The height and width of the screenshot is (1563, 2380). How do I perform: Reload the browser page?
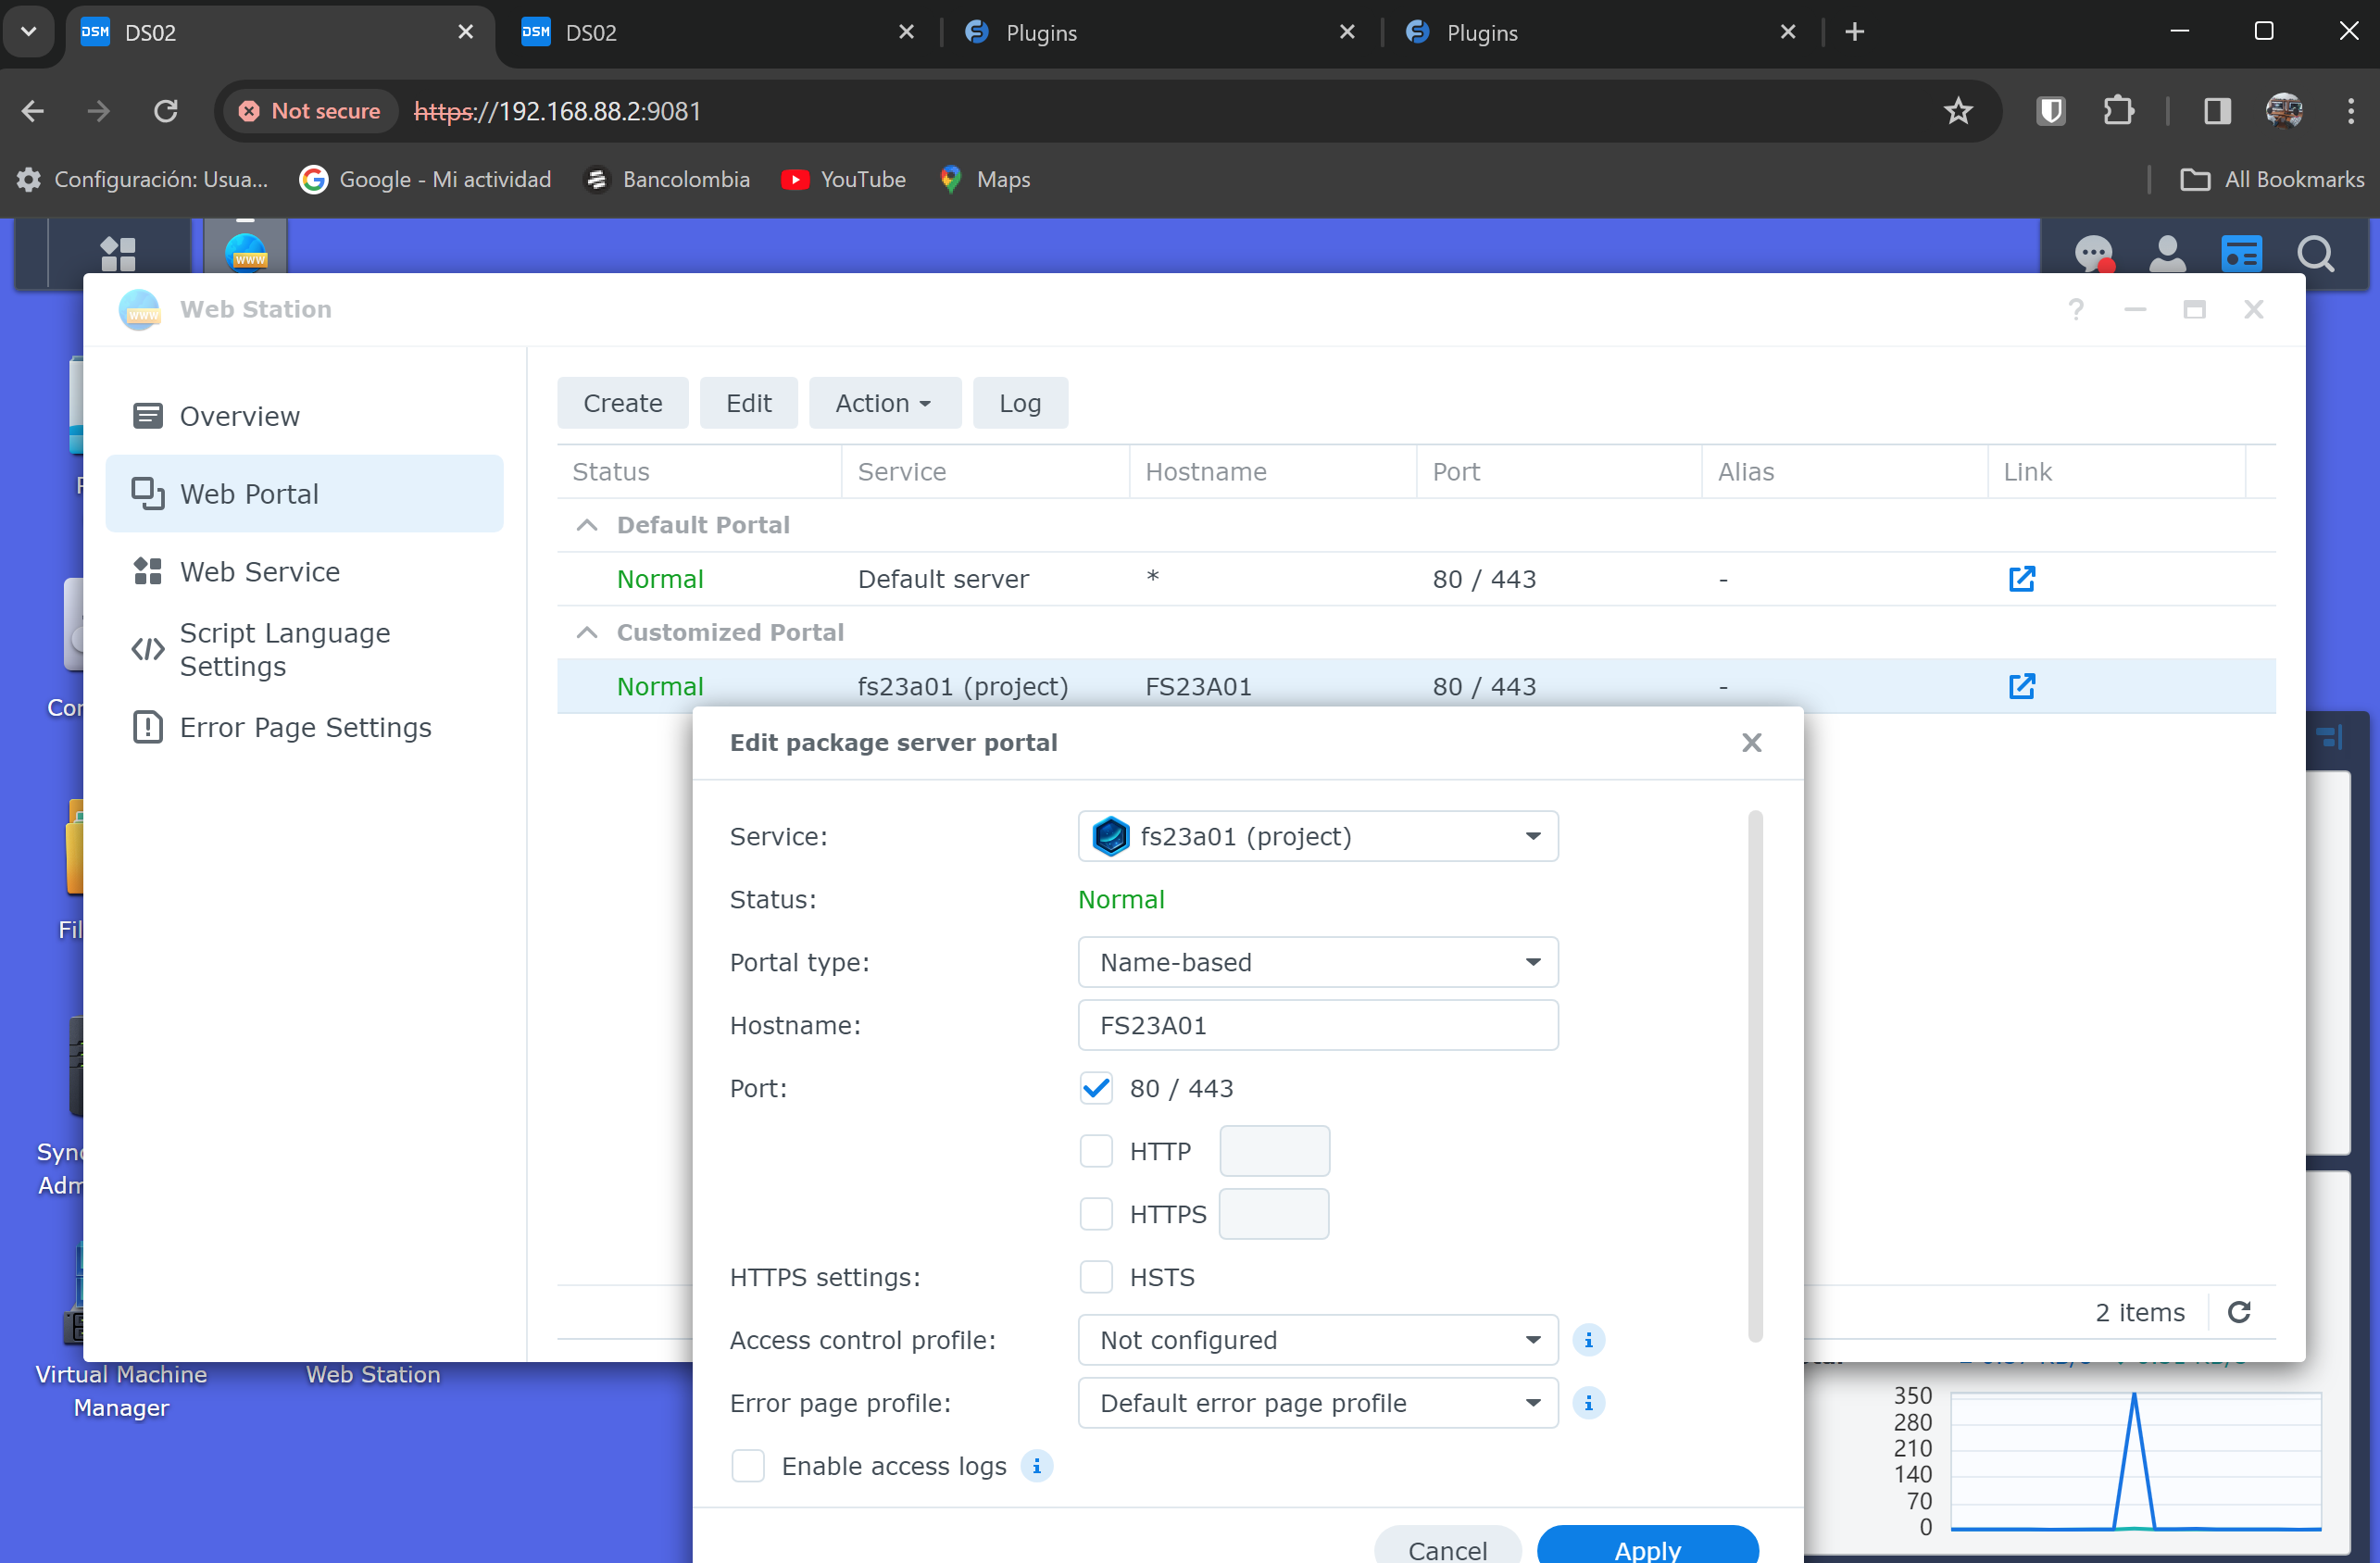point(166,111)
